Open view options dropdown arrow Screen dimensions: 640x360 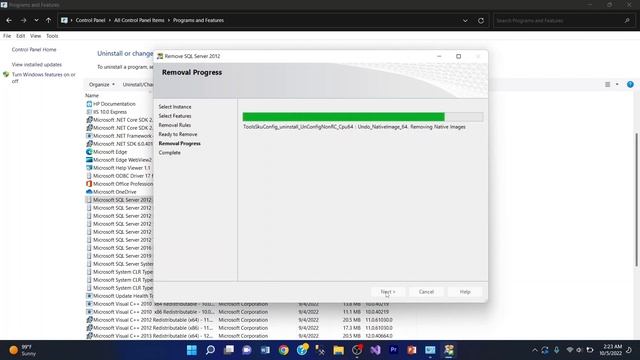(617, 84)
